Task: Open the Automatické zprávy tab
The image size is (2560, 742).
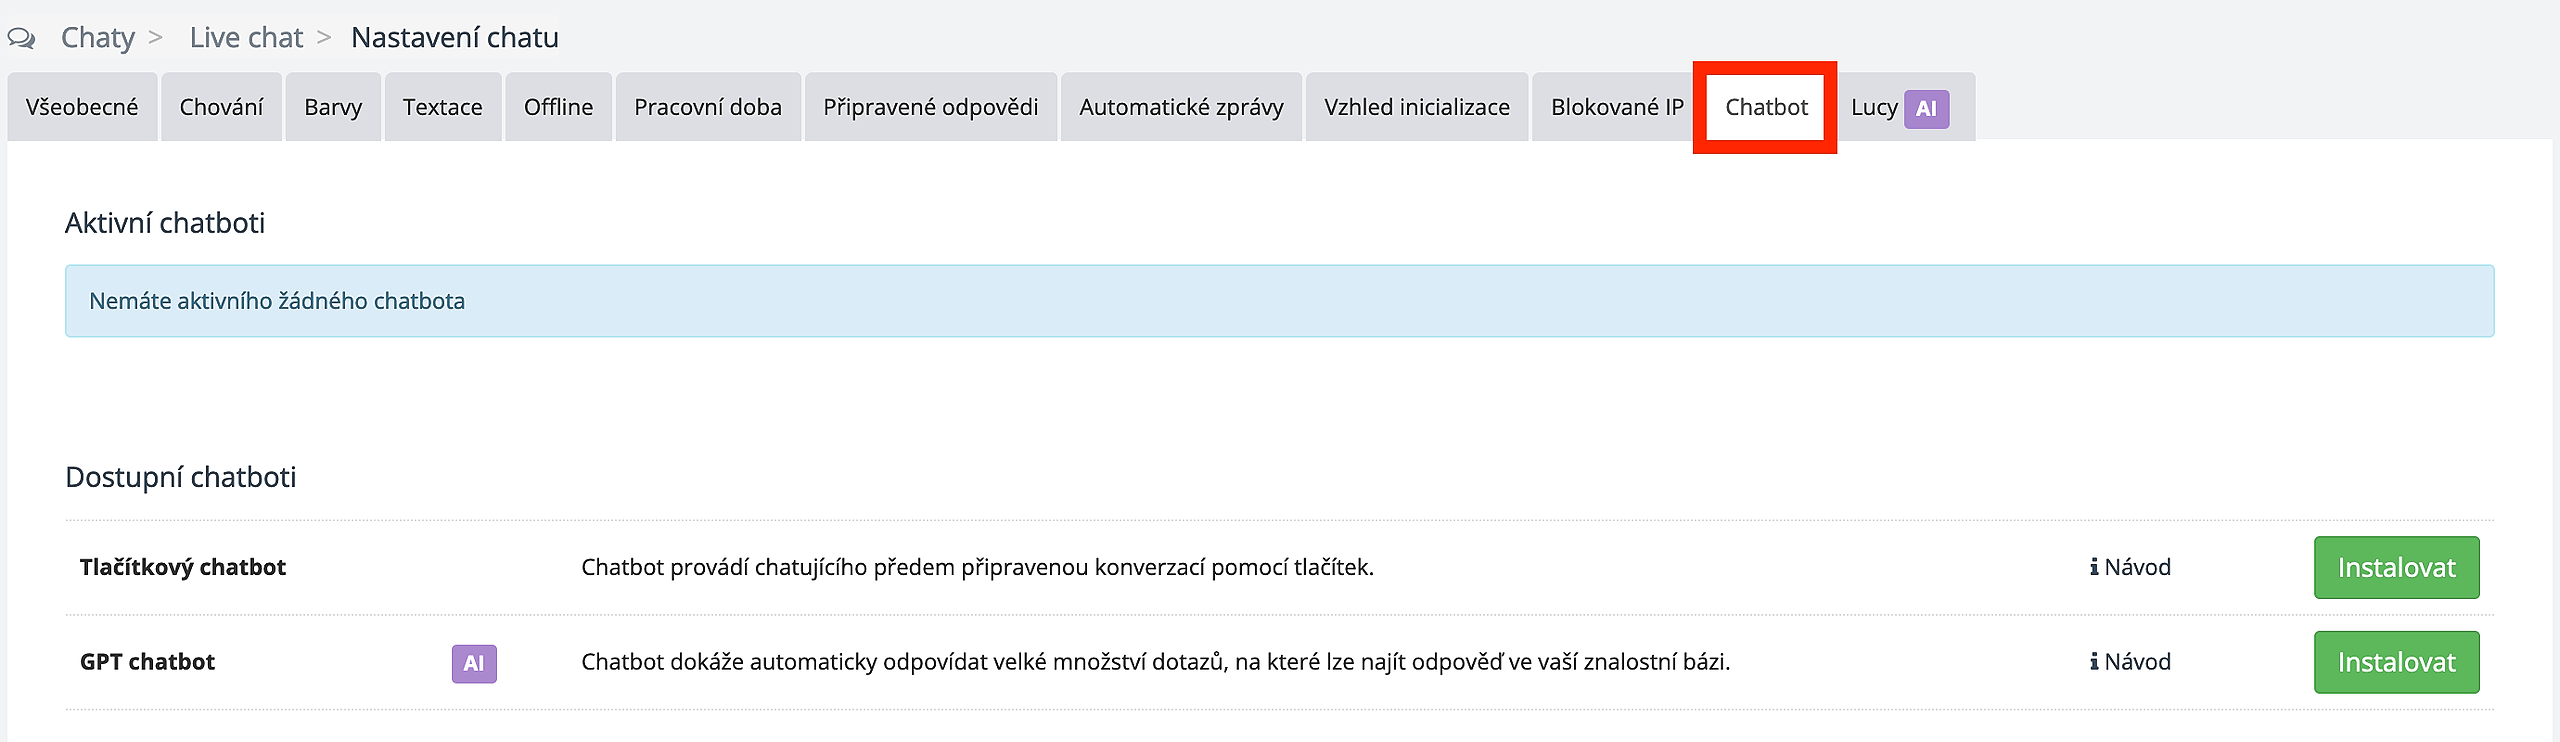Action: (1181, 107)
